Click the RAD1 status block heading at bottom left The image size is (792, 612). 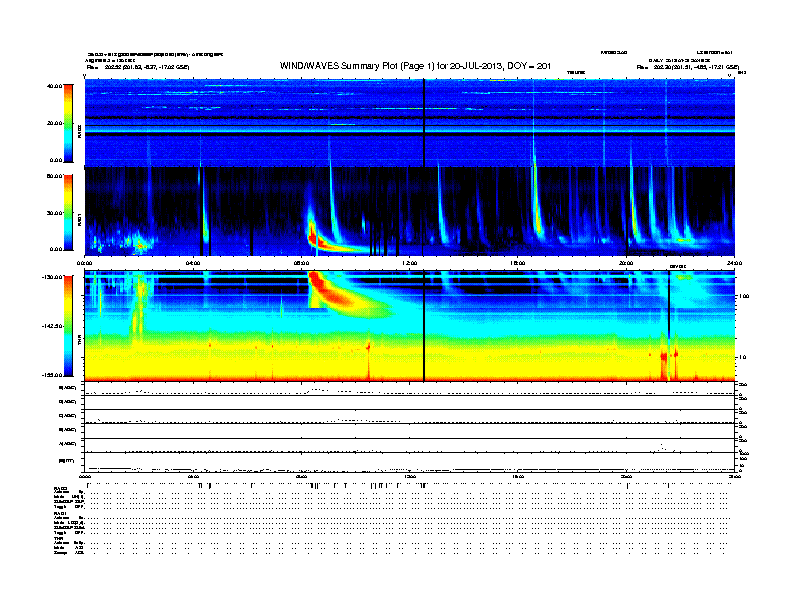(x=61, y=514)
